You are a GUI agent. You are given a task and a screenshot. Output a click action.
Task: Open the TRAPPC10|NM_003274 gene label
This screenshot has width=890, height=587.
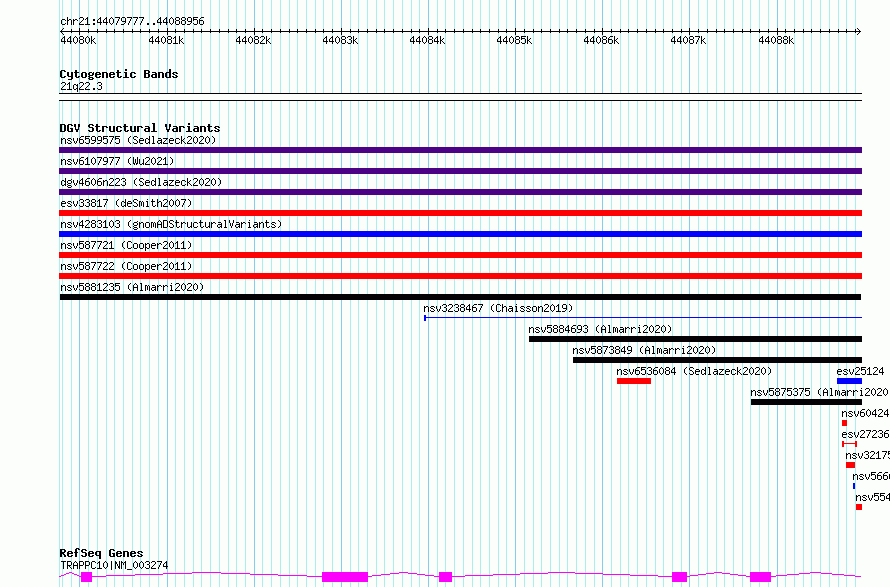point(114,565)
